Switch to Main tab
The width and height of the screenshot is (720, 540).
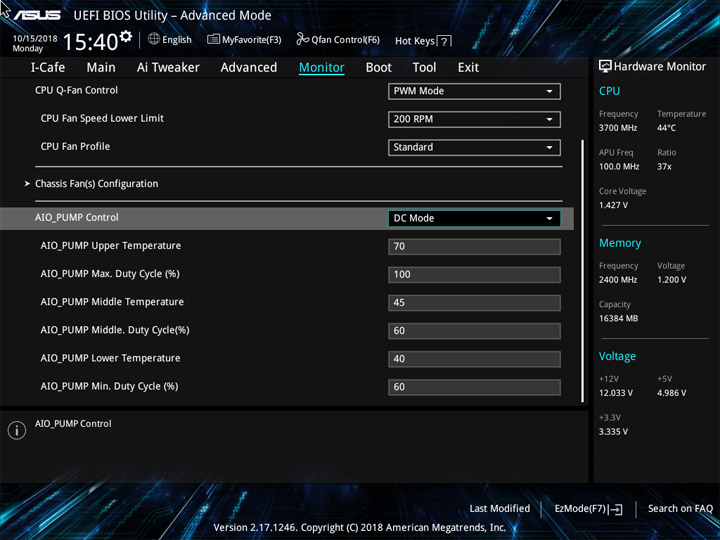click(x=101, y=68)
